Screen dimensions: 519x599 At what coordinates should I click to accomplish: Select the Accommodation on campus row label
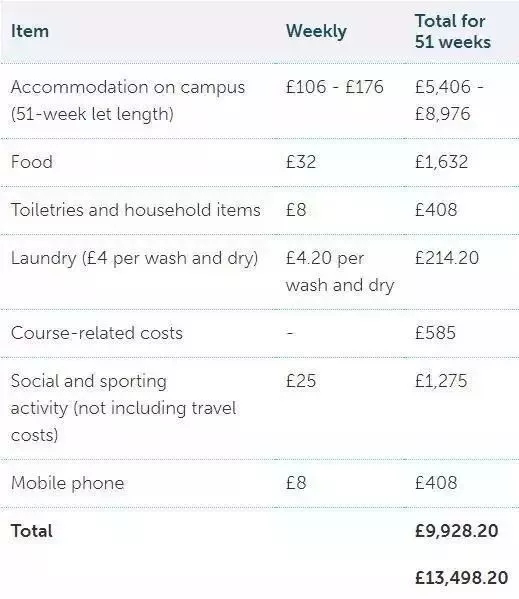[128, 100]
